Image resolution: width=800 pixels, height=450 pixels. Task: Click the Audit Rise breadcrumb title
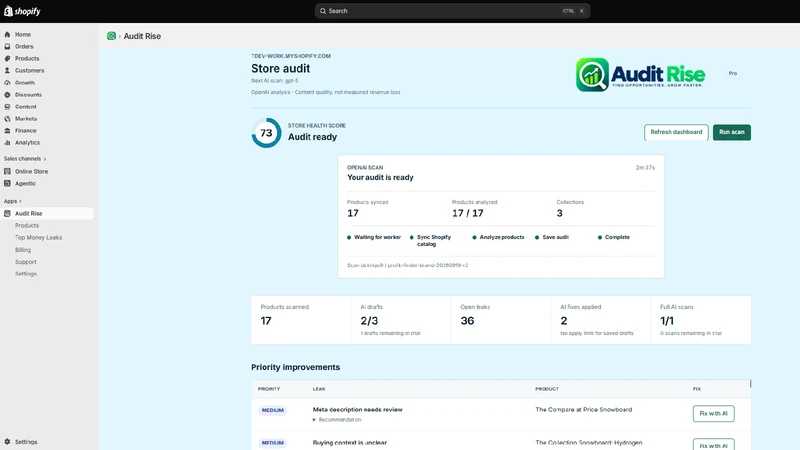142,36
